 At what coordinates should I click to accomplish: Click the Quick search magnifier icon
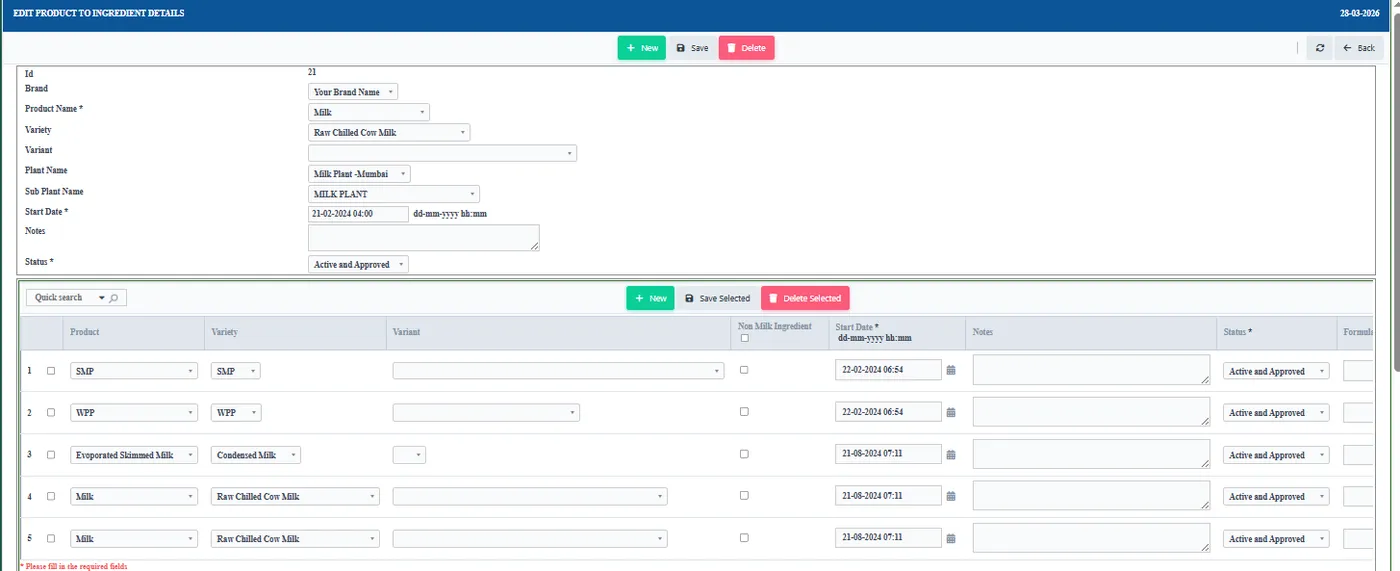(114, 298)
